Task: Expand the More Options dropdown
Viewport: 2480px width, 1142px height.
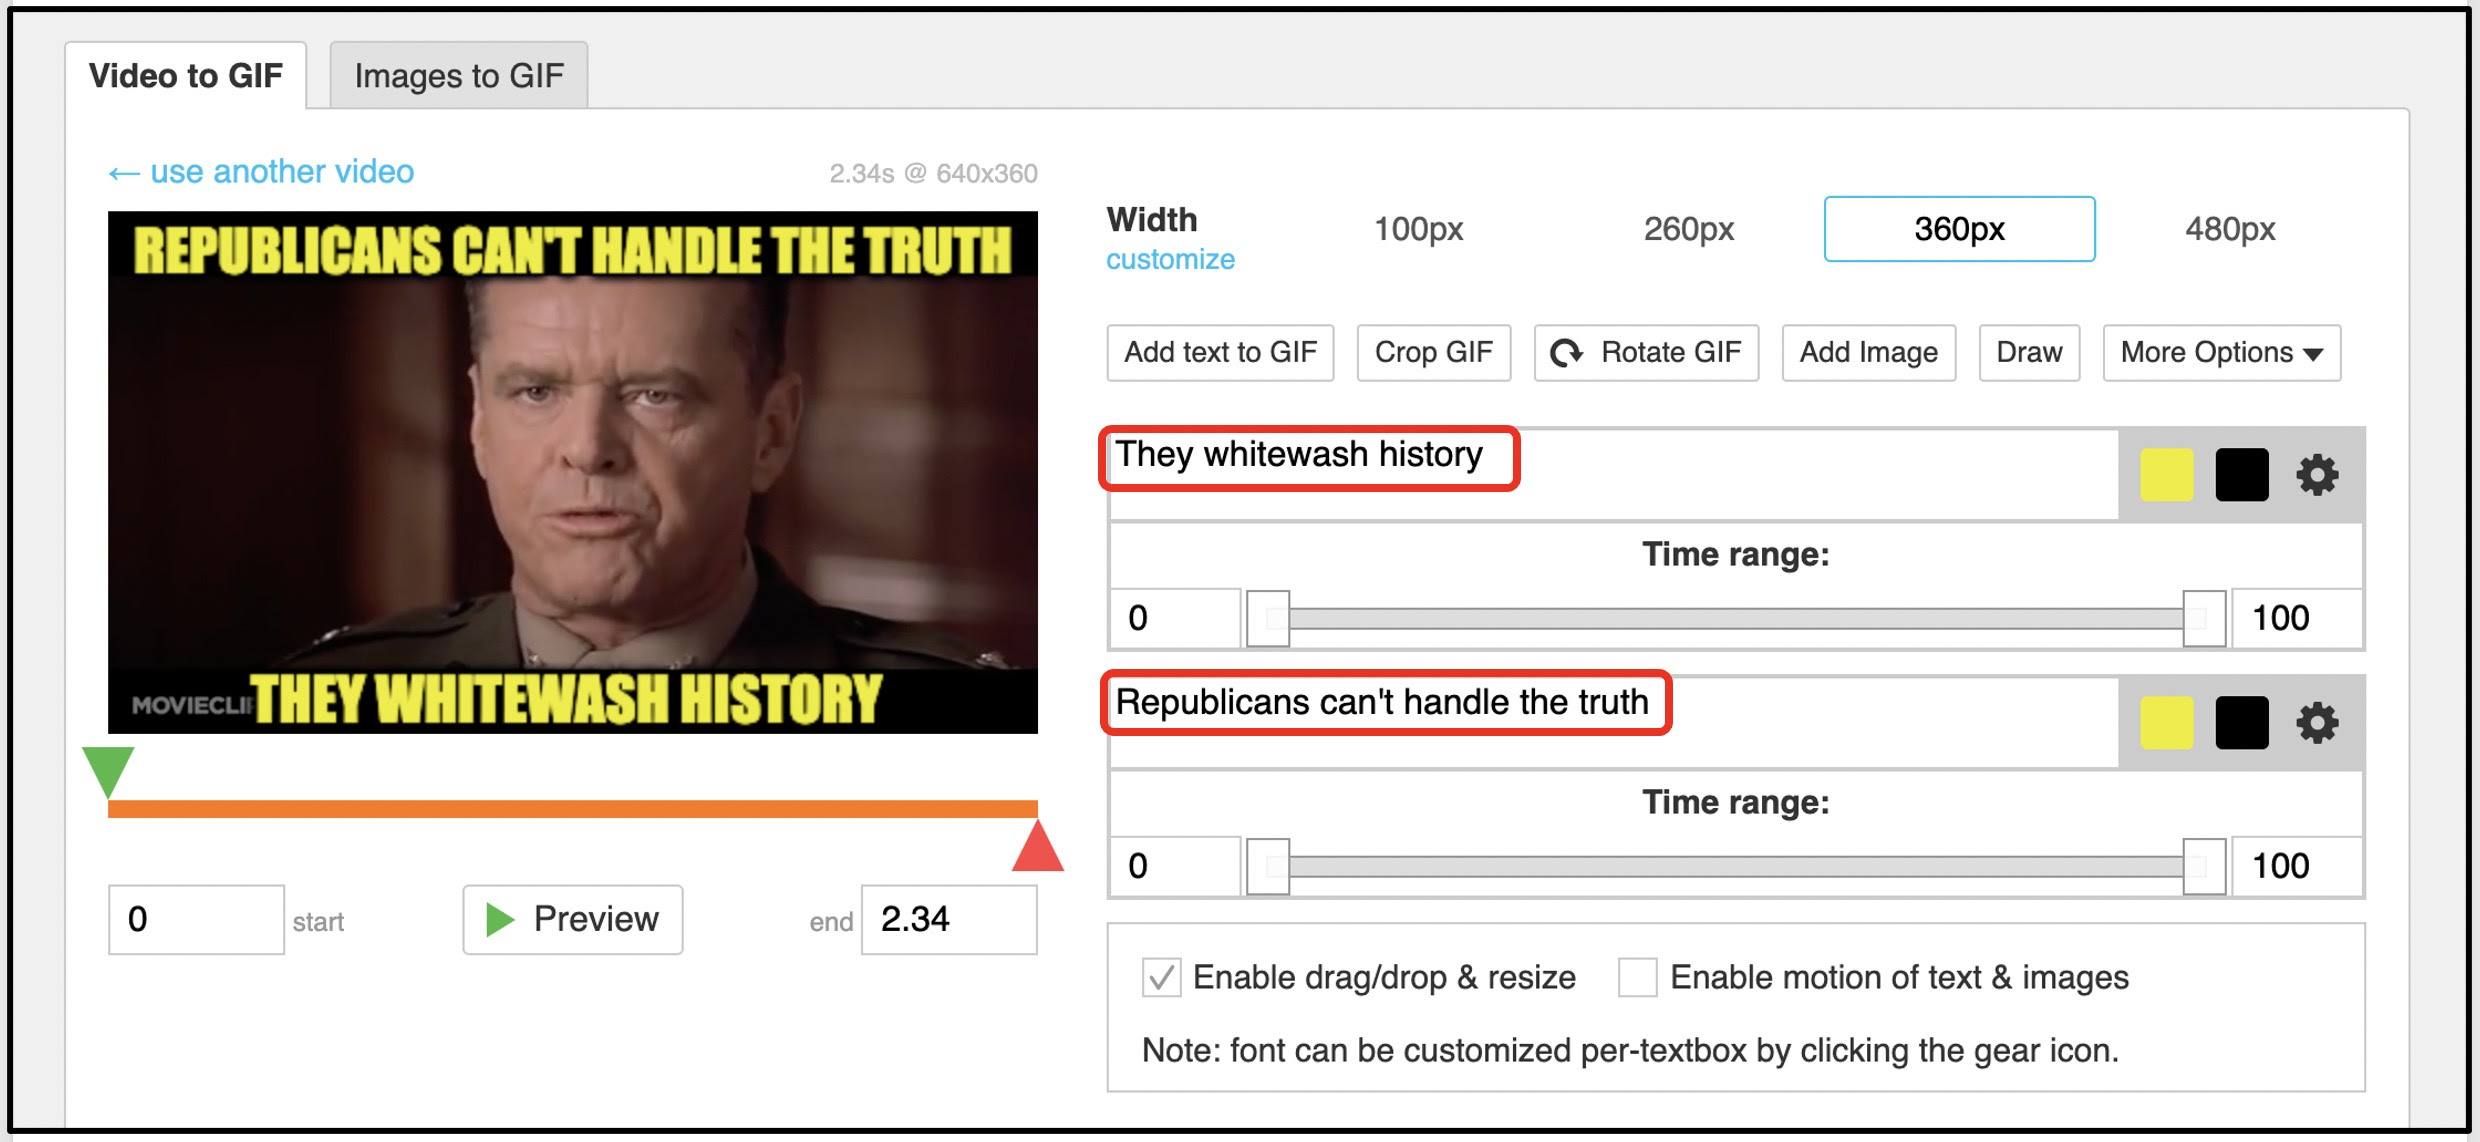Action: pyautogui.click(x=2221, y=353)
